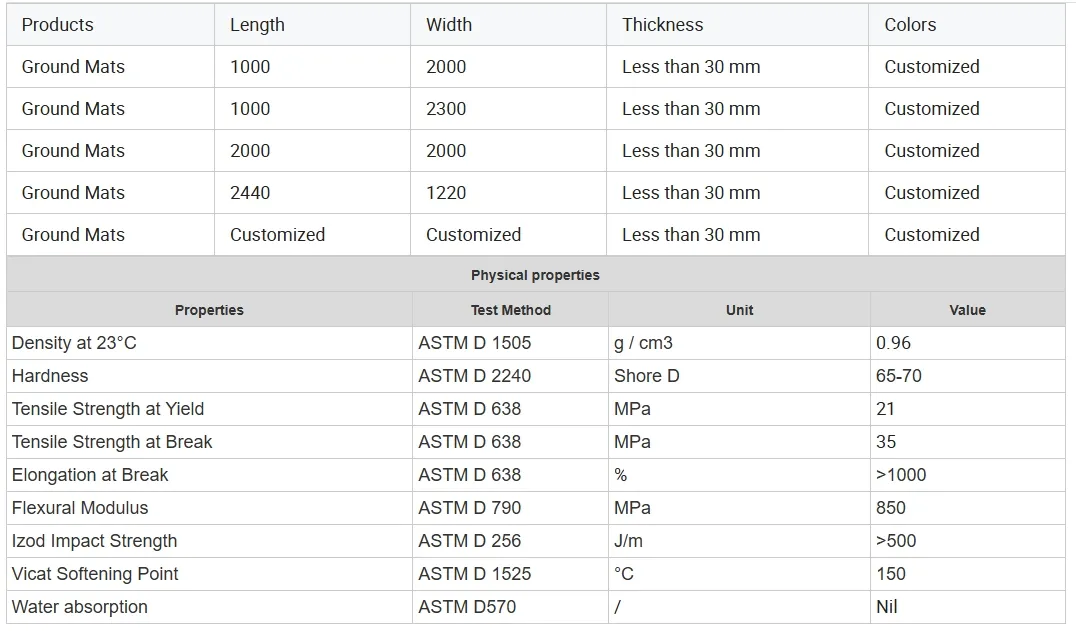Select the ASTM D 1505 cell
Image resolution: width=1076 pixels, height=631 pixels.
click(x=474, y=343)
